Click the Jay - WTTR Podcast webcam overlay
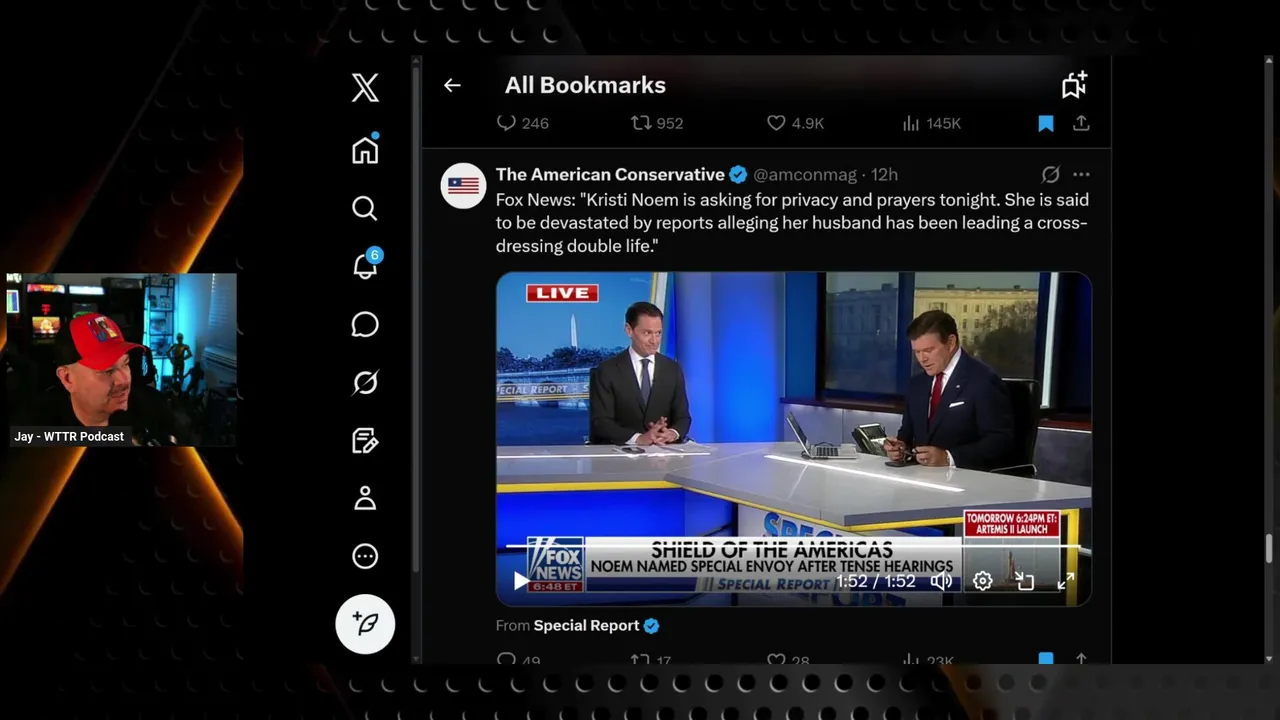 tap(122, 360)
